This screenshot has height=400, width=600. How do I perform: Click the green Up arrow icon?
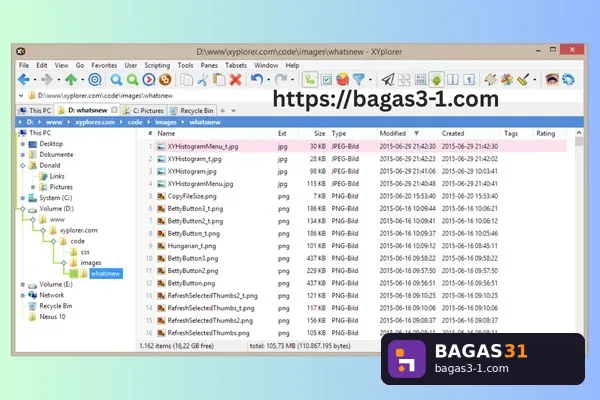(71, 80)
